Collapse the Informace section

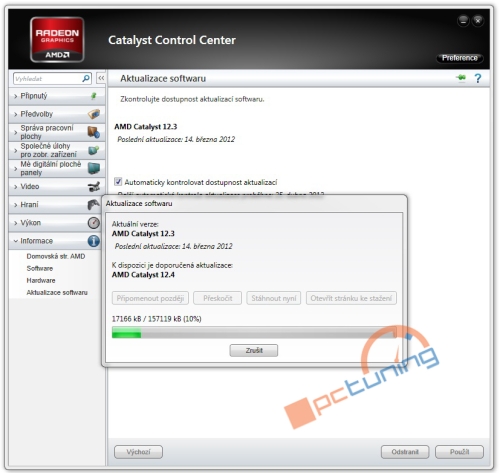pyautogui.click(x=55, y=241)
